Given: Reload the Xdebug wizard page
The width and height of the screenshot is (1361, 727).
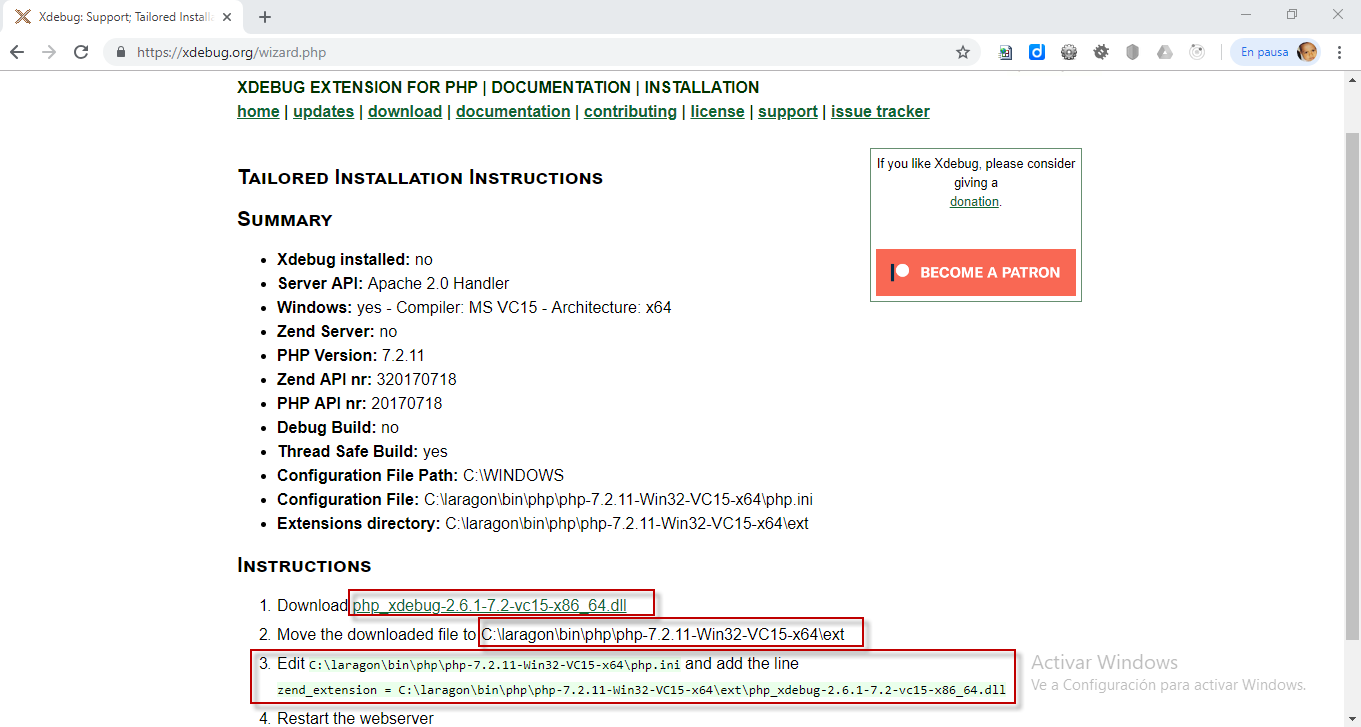Looking at the screenshot, I should (x=81, y=52).
